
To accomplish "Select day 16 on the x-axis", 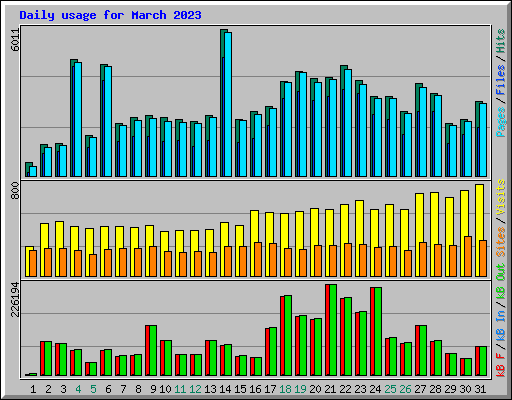I will coord(255,389).
